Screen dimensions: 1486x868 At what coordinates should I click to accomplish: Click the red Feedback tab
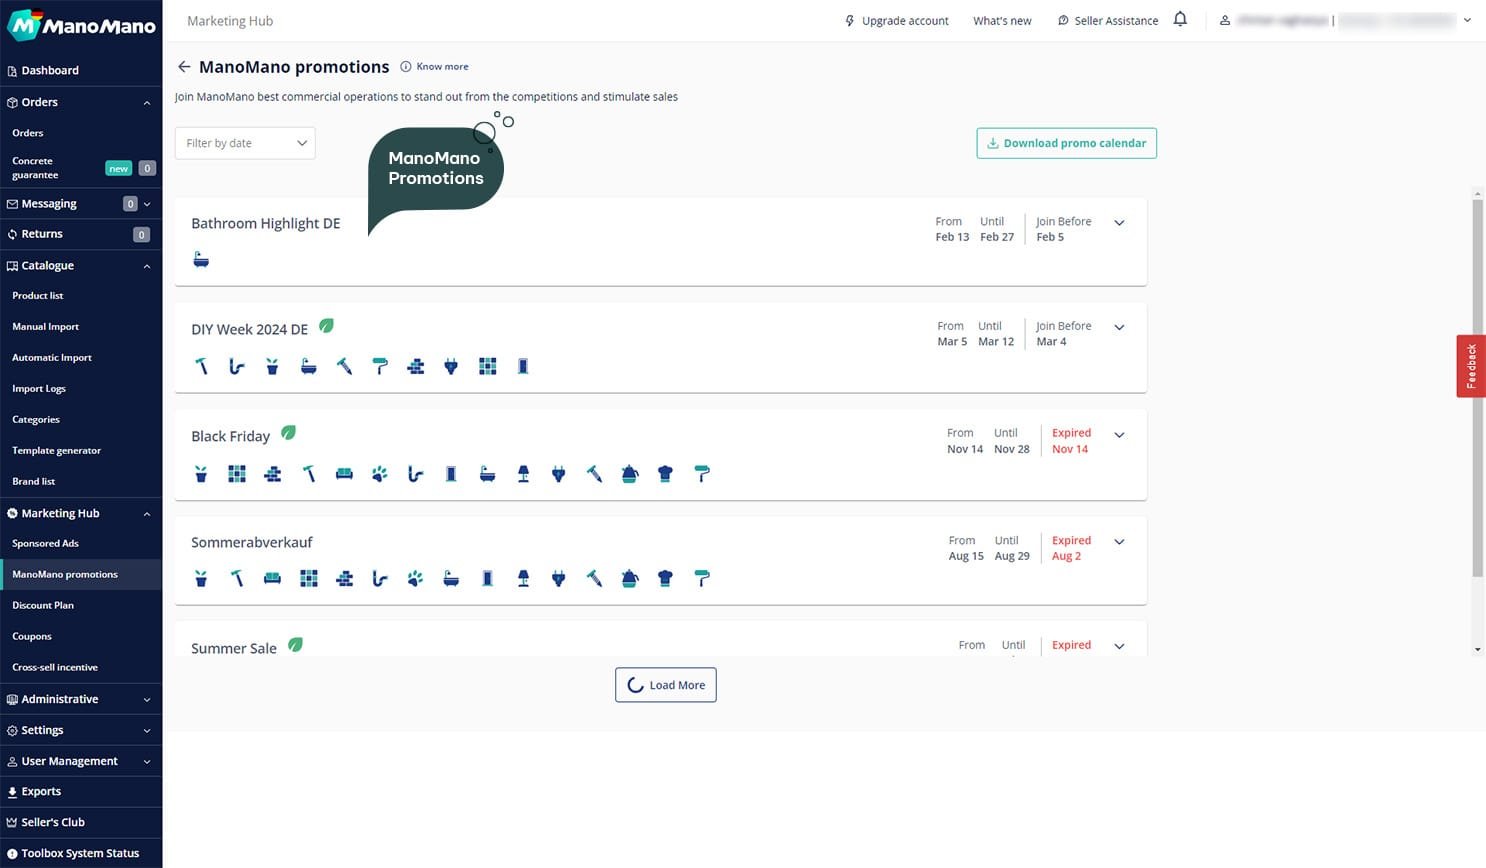pyautogui.click(x=1470, y=366)
